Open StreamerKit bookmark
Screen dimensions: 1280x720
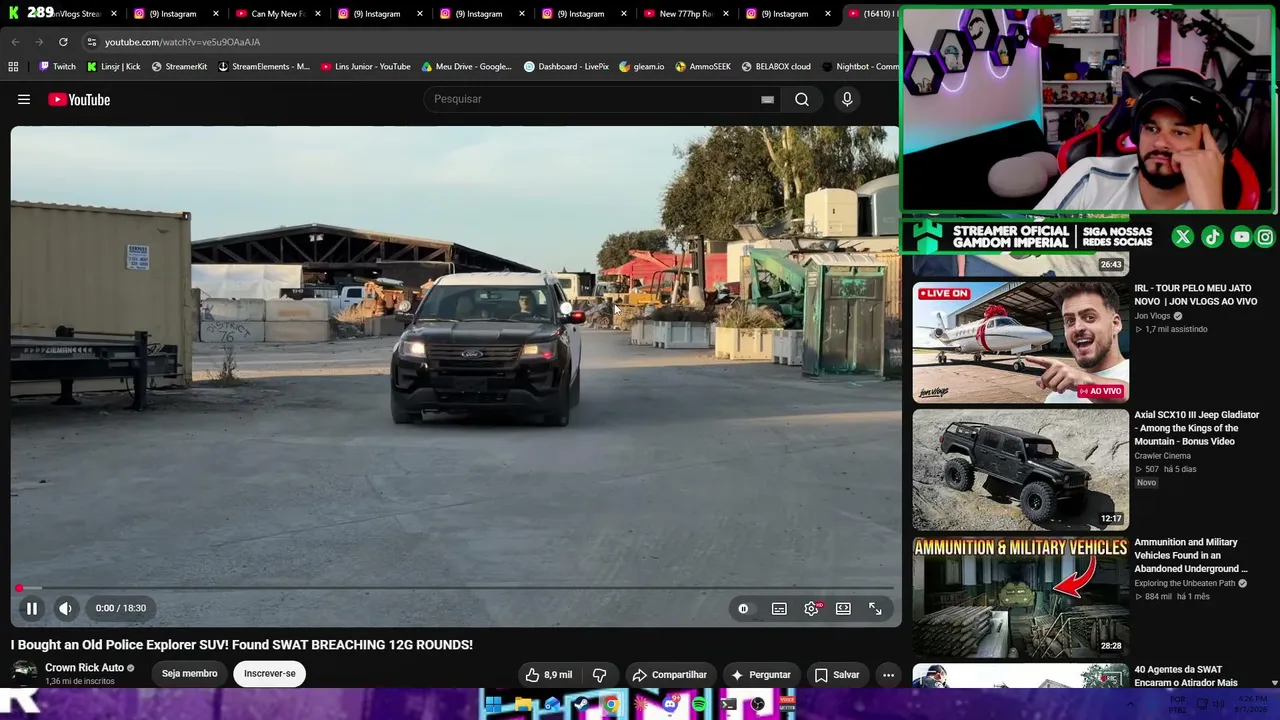click(x=179, y=67)
